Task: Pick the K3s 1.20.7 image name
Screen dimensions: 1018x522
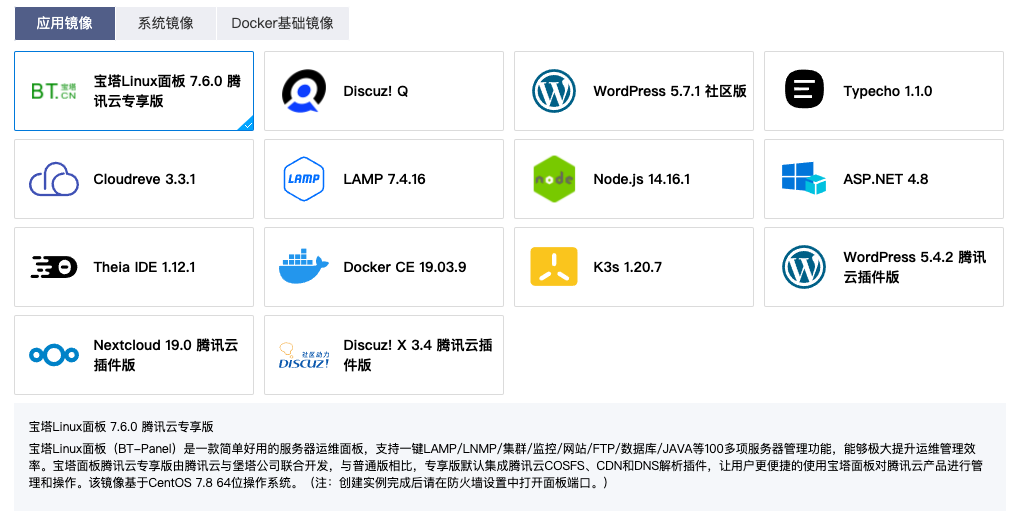Action: tap(627, 267)
